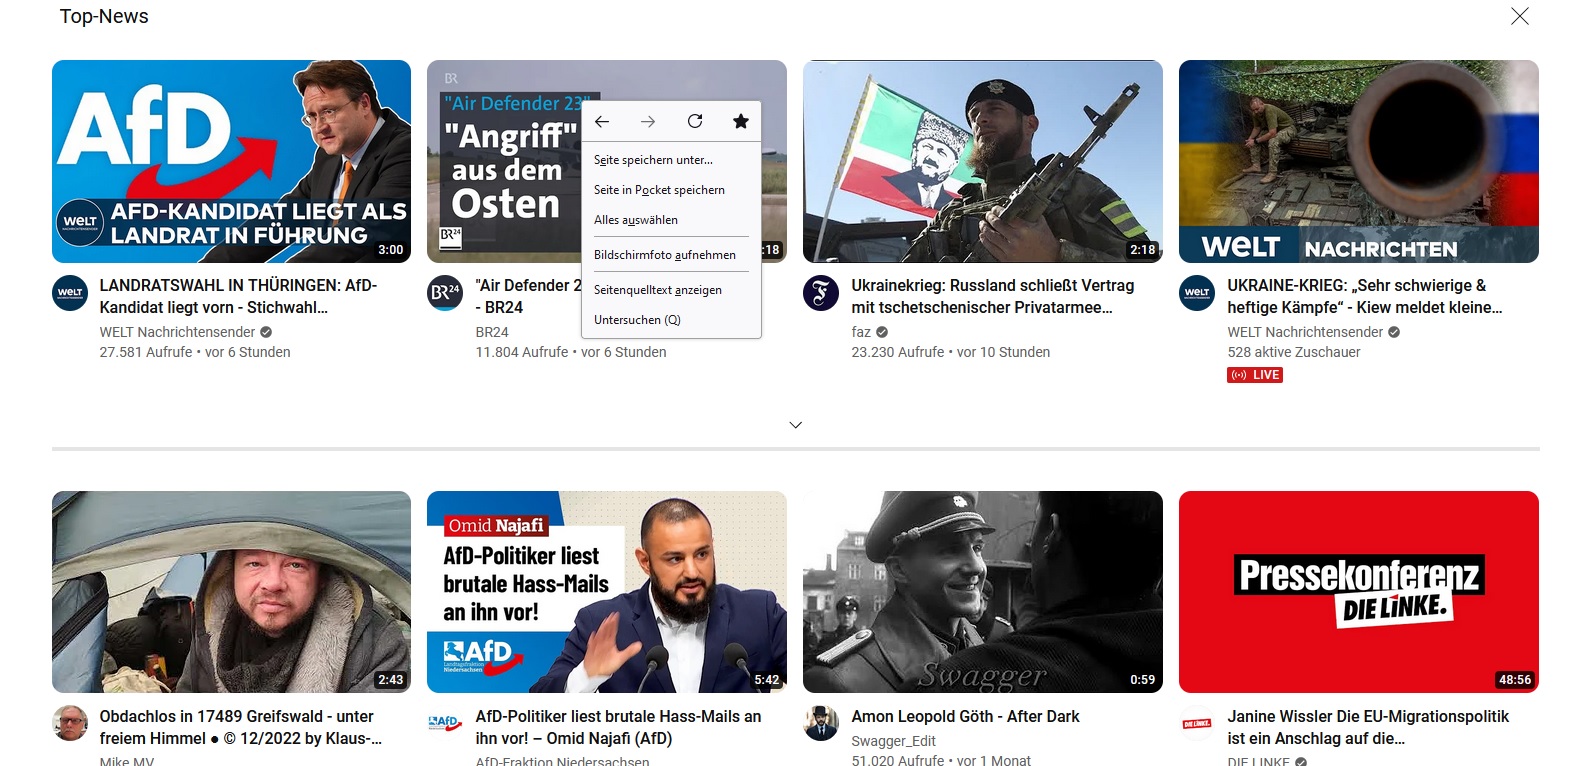
Task: Expand Top-News with chevron down
Action: tap(796, 425)
